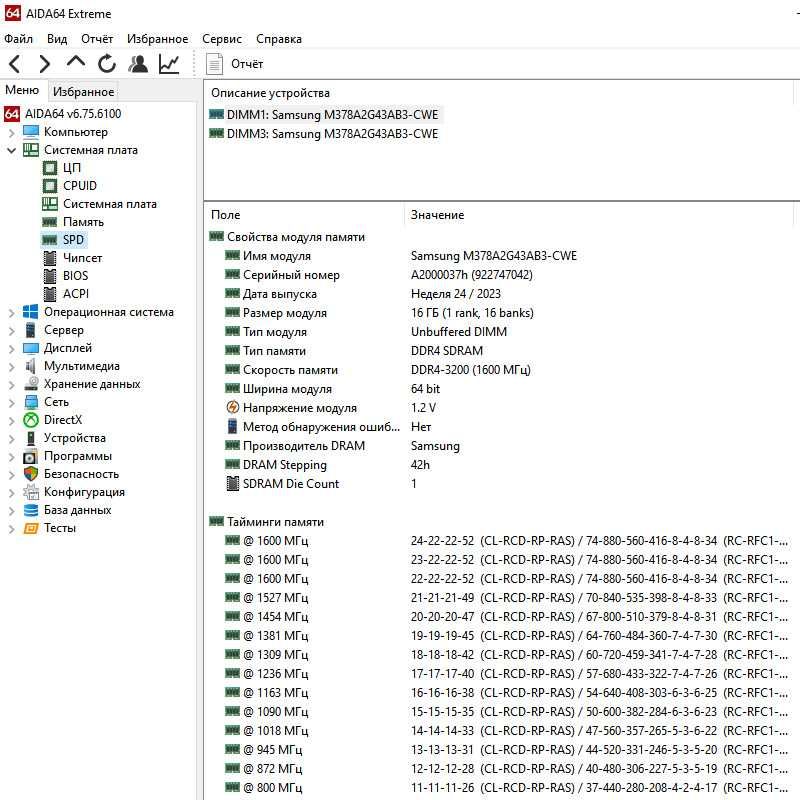The image size is (800, 800).
Task: Switch to the Меню tab
Action: [22, 90]
